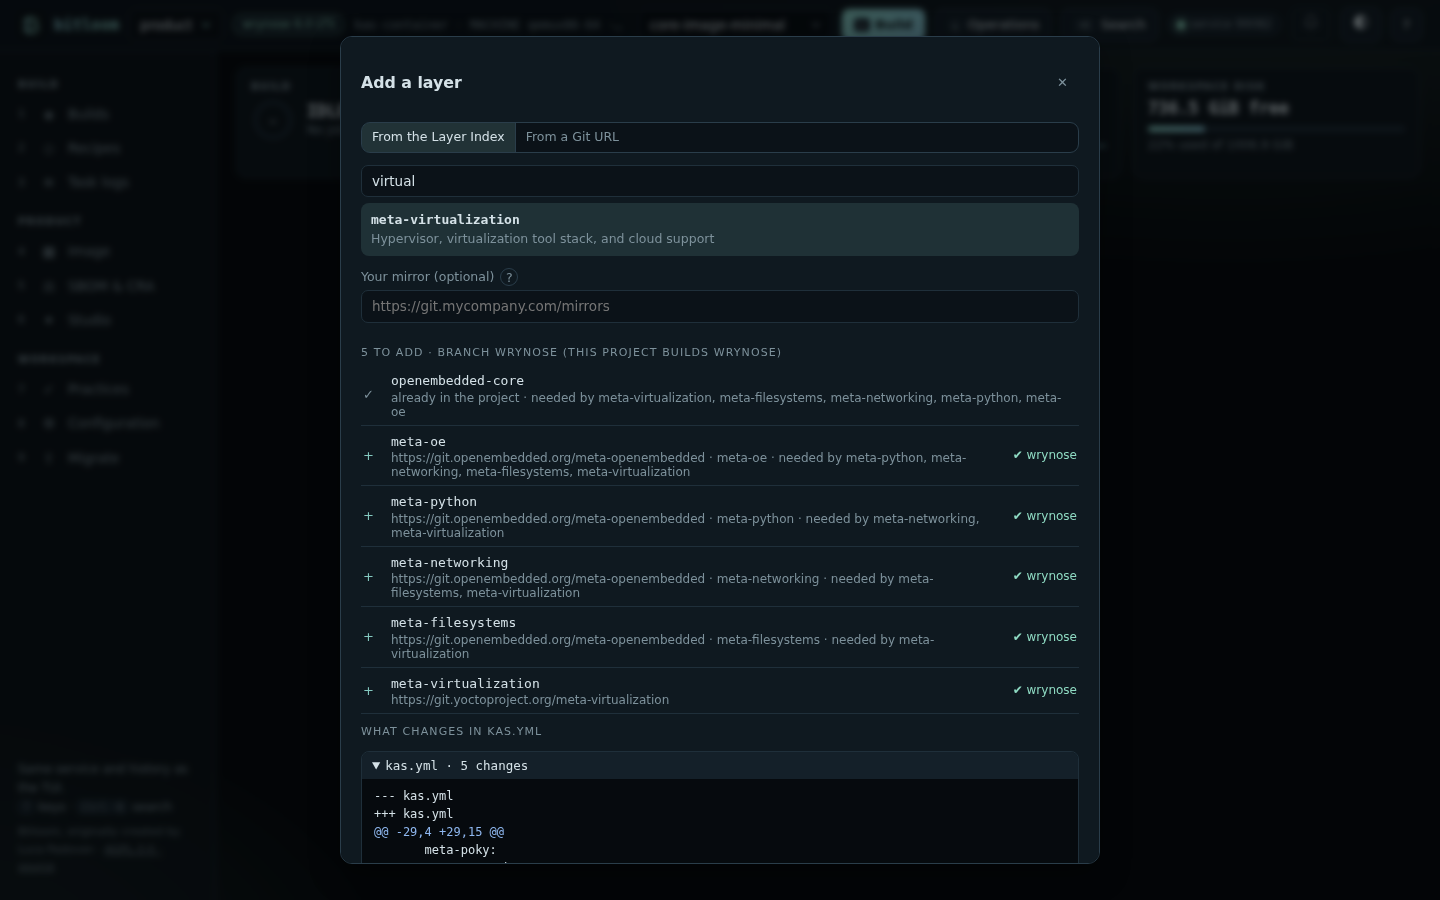Click the mirror URL input field
This screenshot has width=1440, height=900.
(x=720, y=306)
